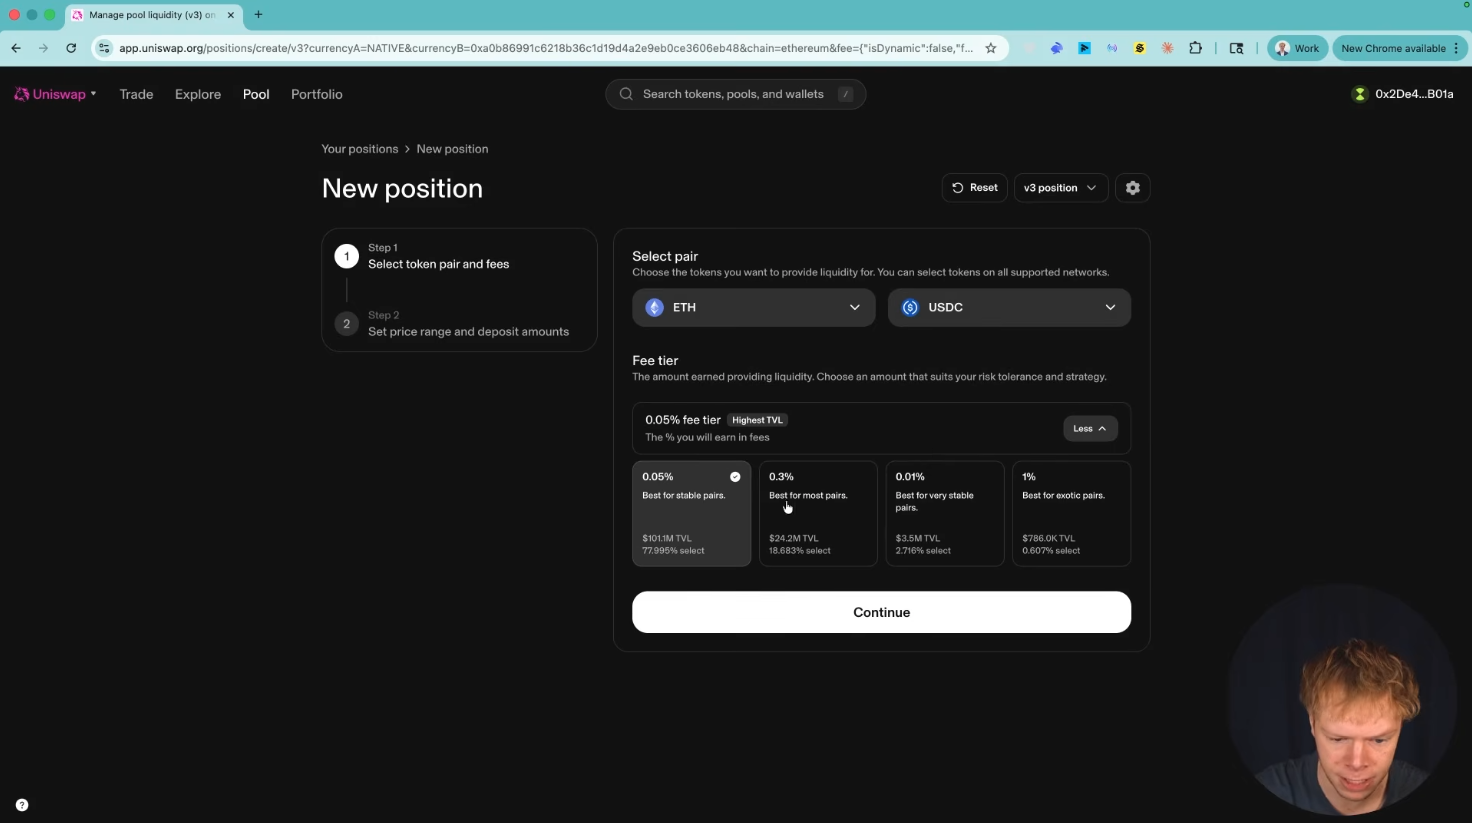The image size is (1472, 823).
Task: Choose the 0.01% fee tier card
Action: click(945, 513)
